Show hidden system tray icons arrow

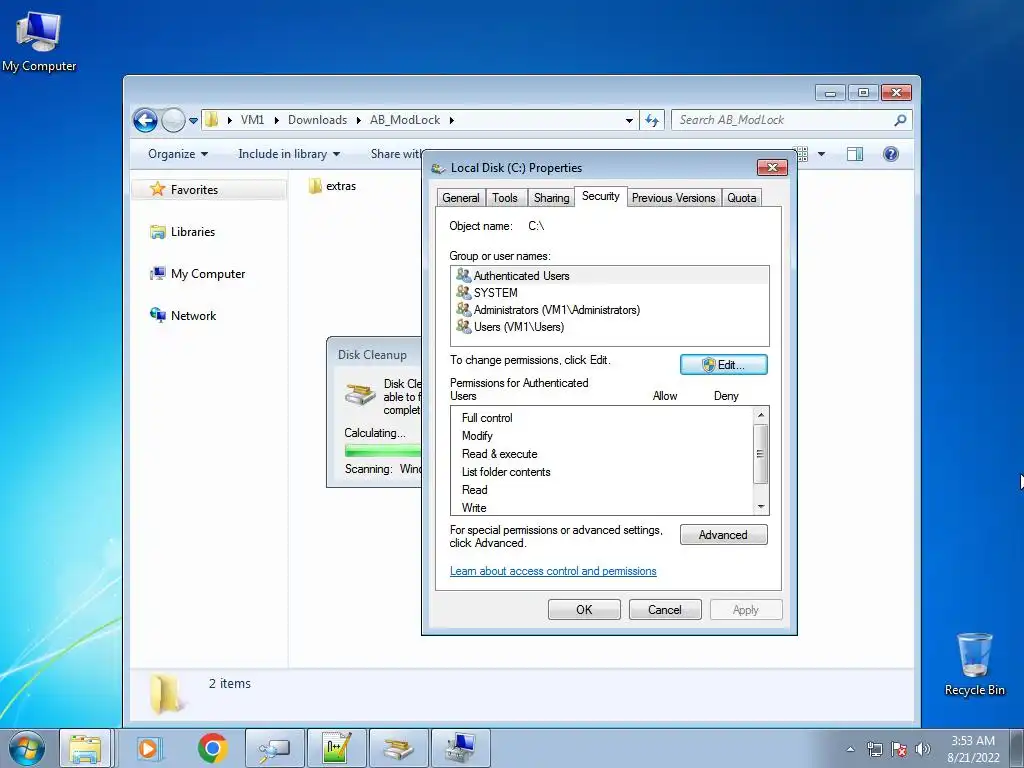(x=850, y=749)
